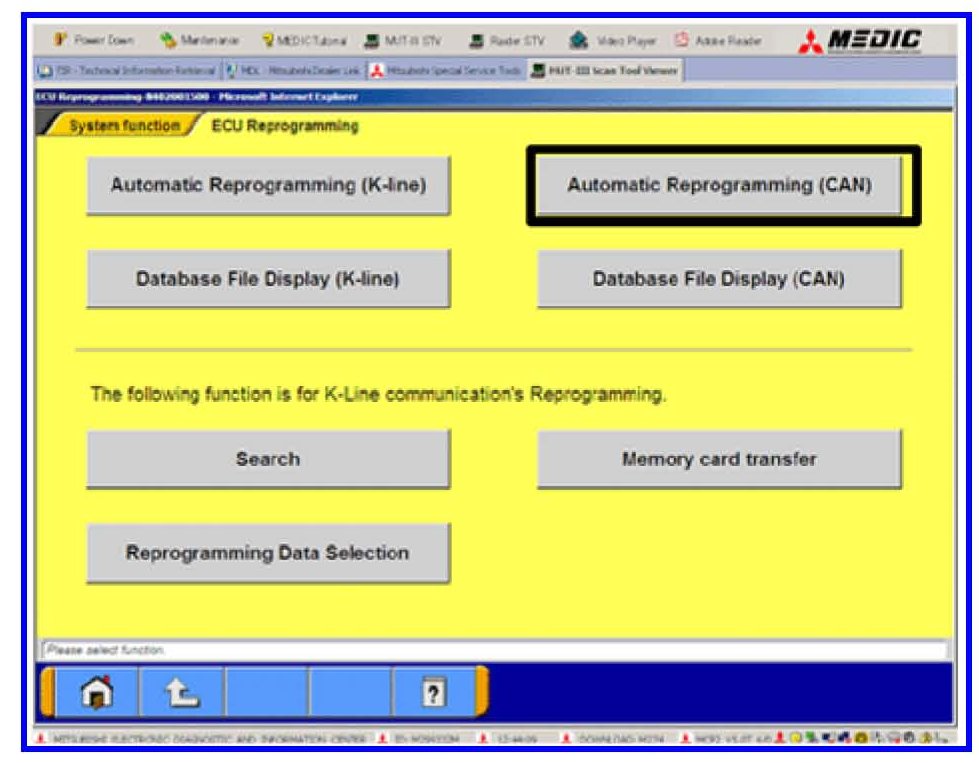Viewport: 979px width, 763px height.
Task: Open Database File Display (CAN)
Action: [719, 279]
